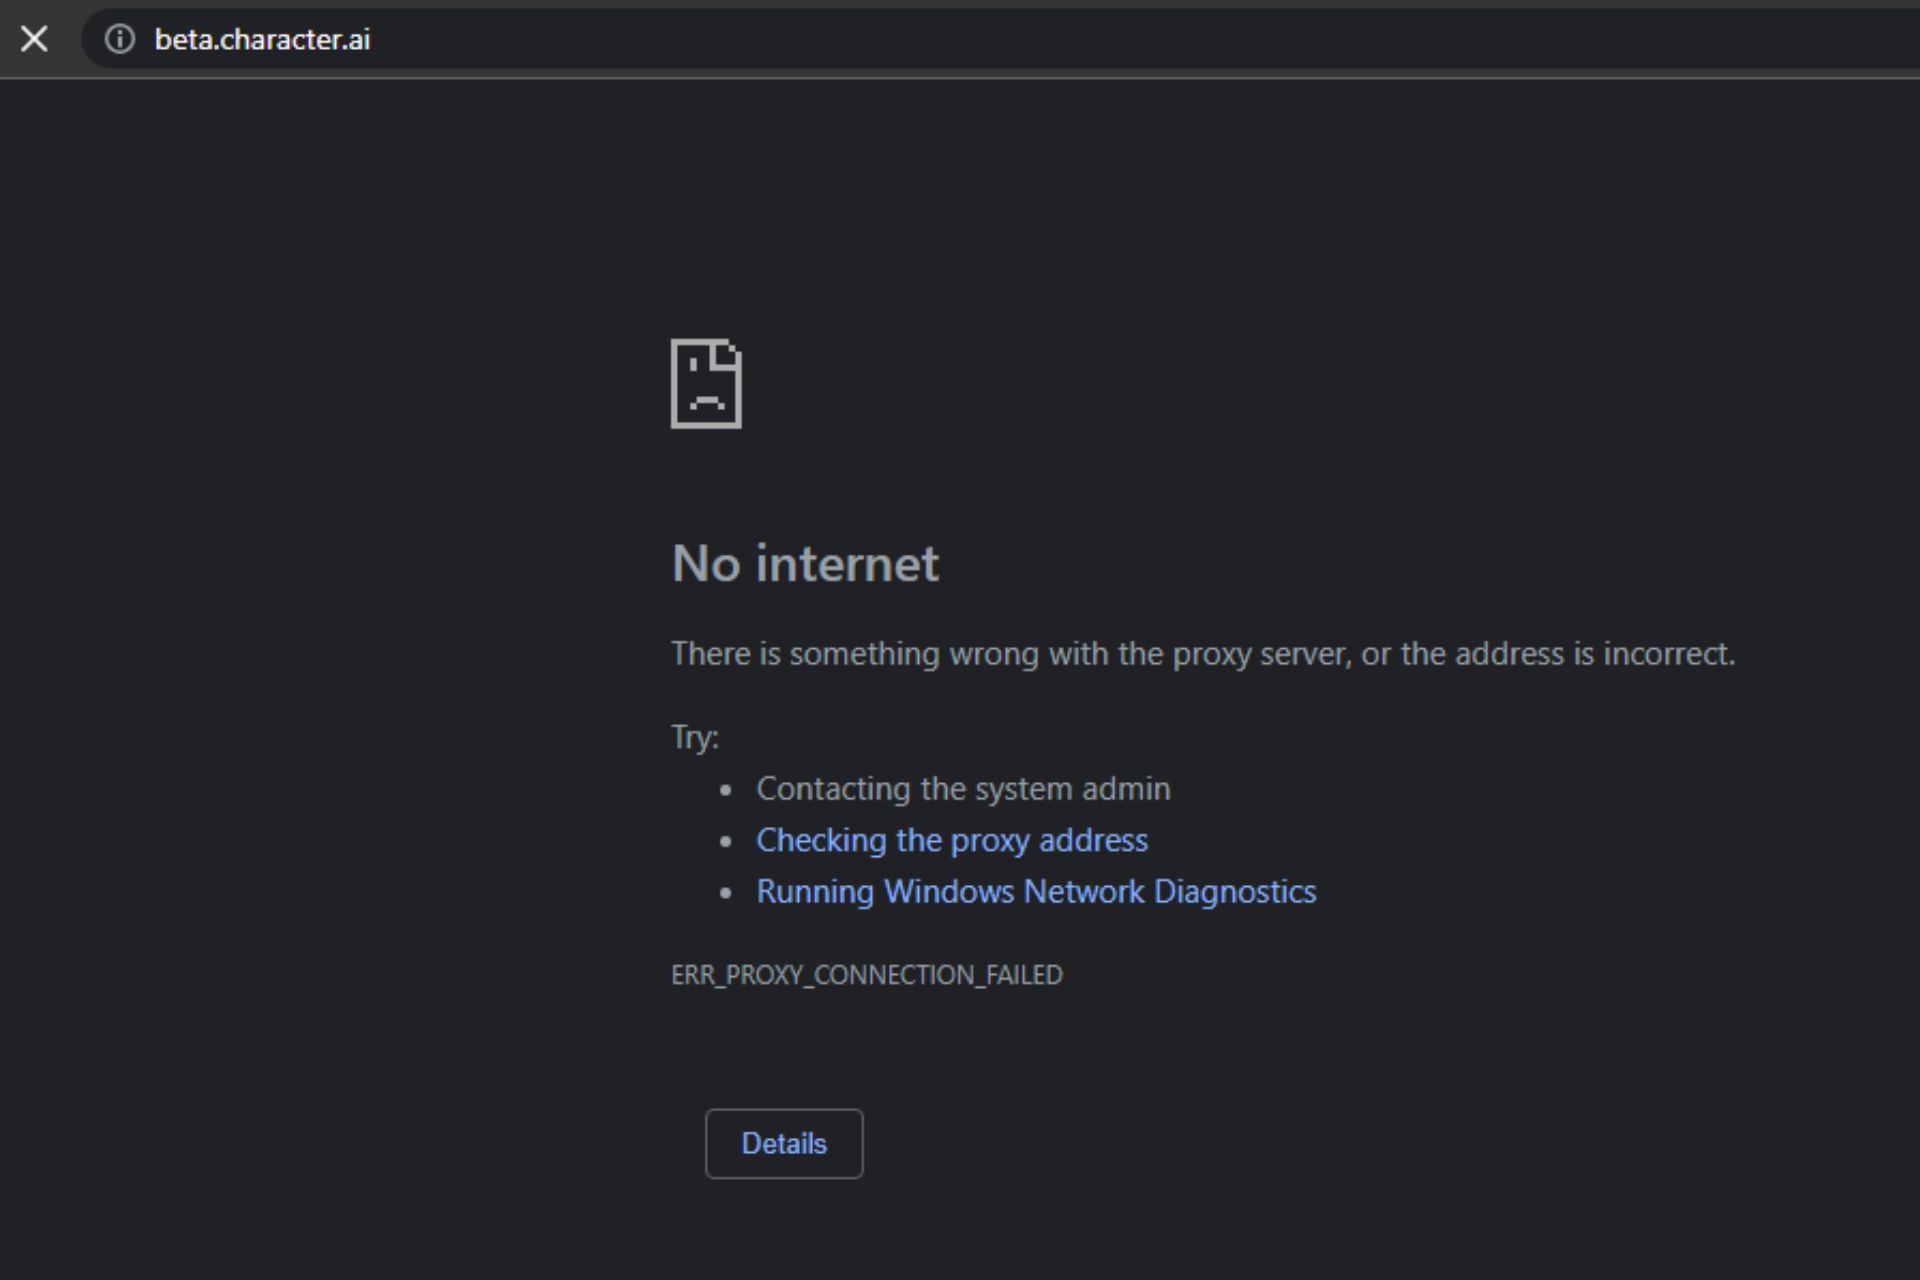The width and height of the screenshot is (1920, 1280).
Task: Expand error info with Details button
Action: coord(784,1143)
